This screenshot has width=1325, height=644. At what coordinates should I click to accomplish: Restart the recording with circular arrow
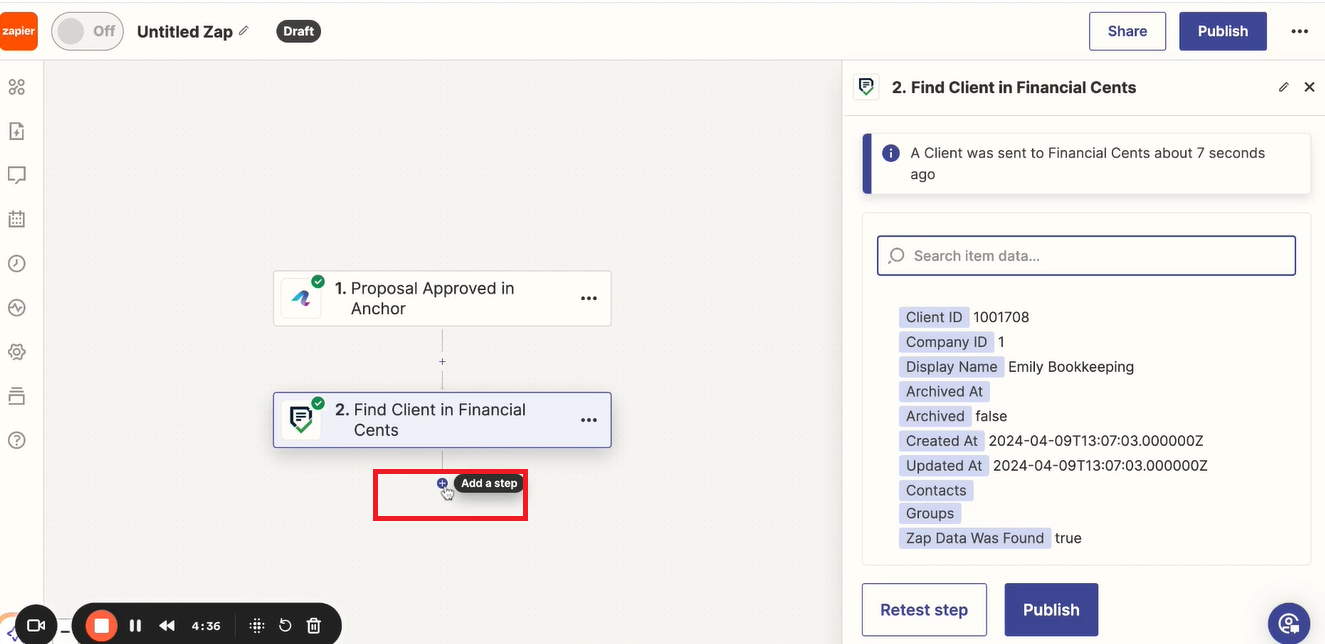(285, 626)
